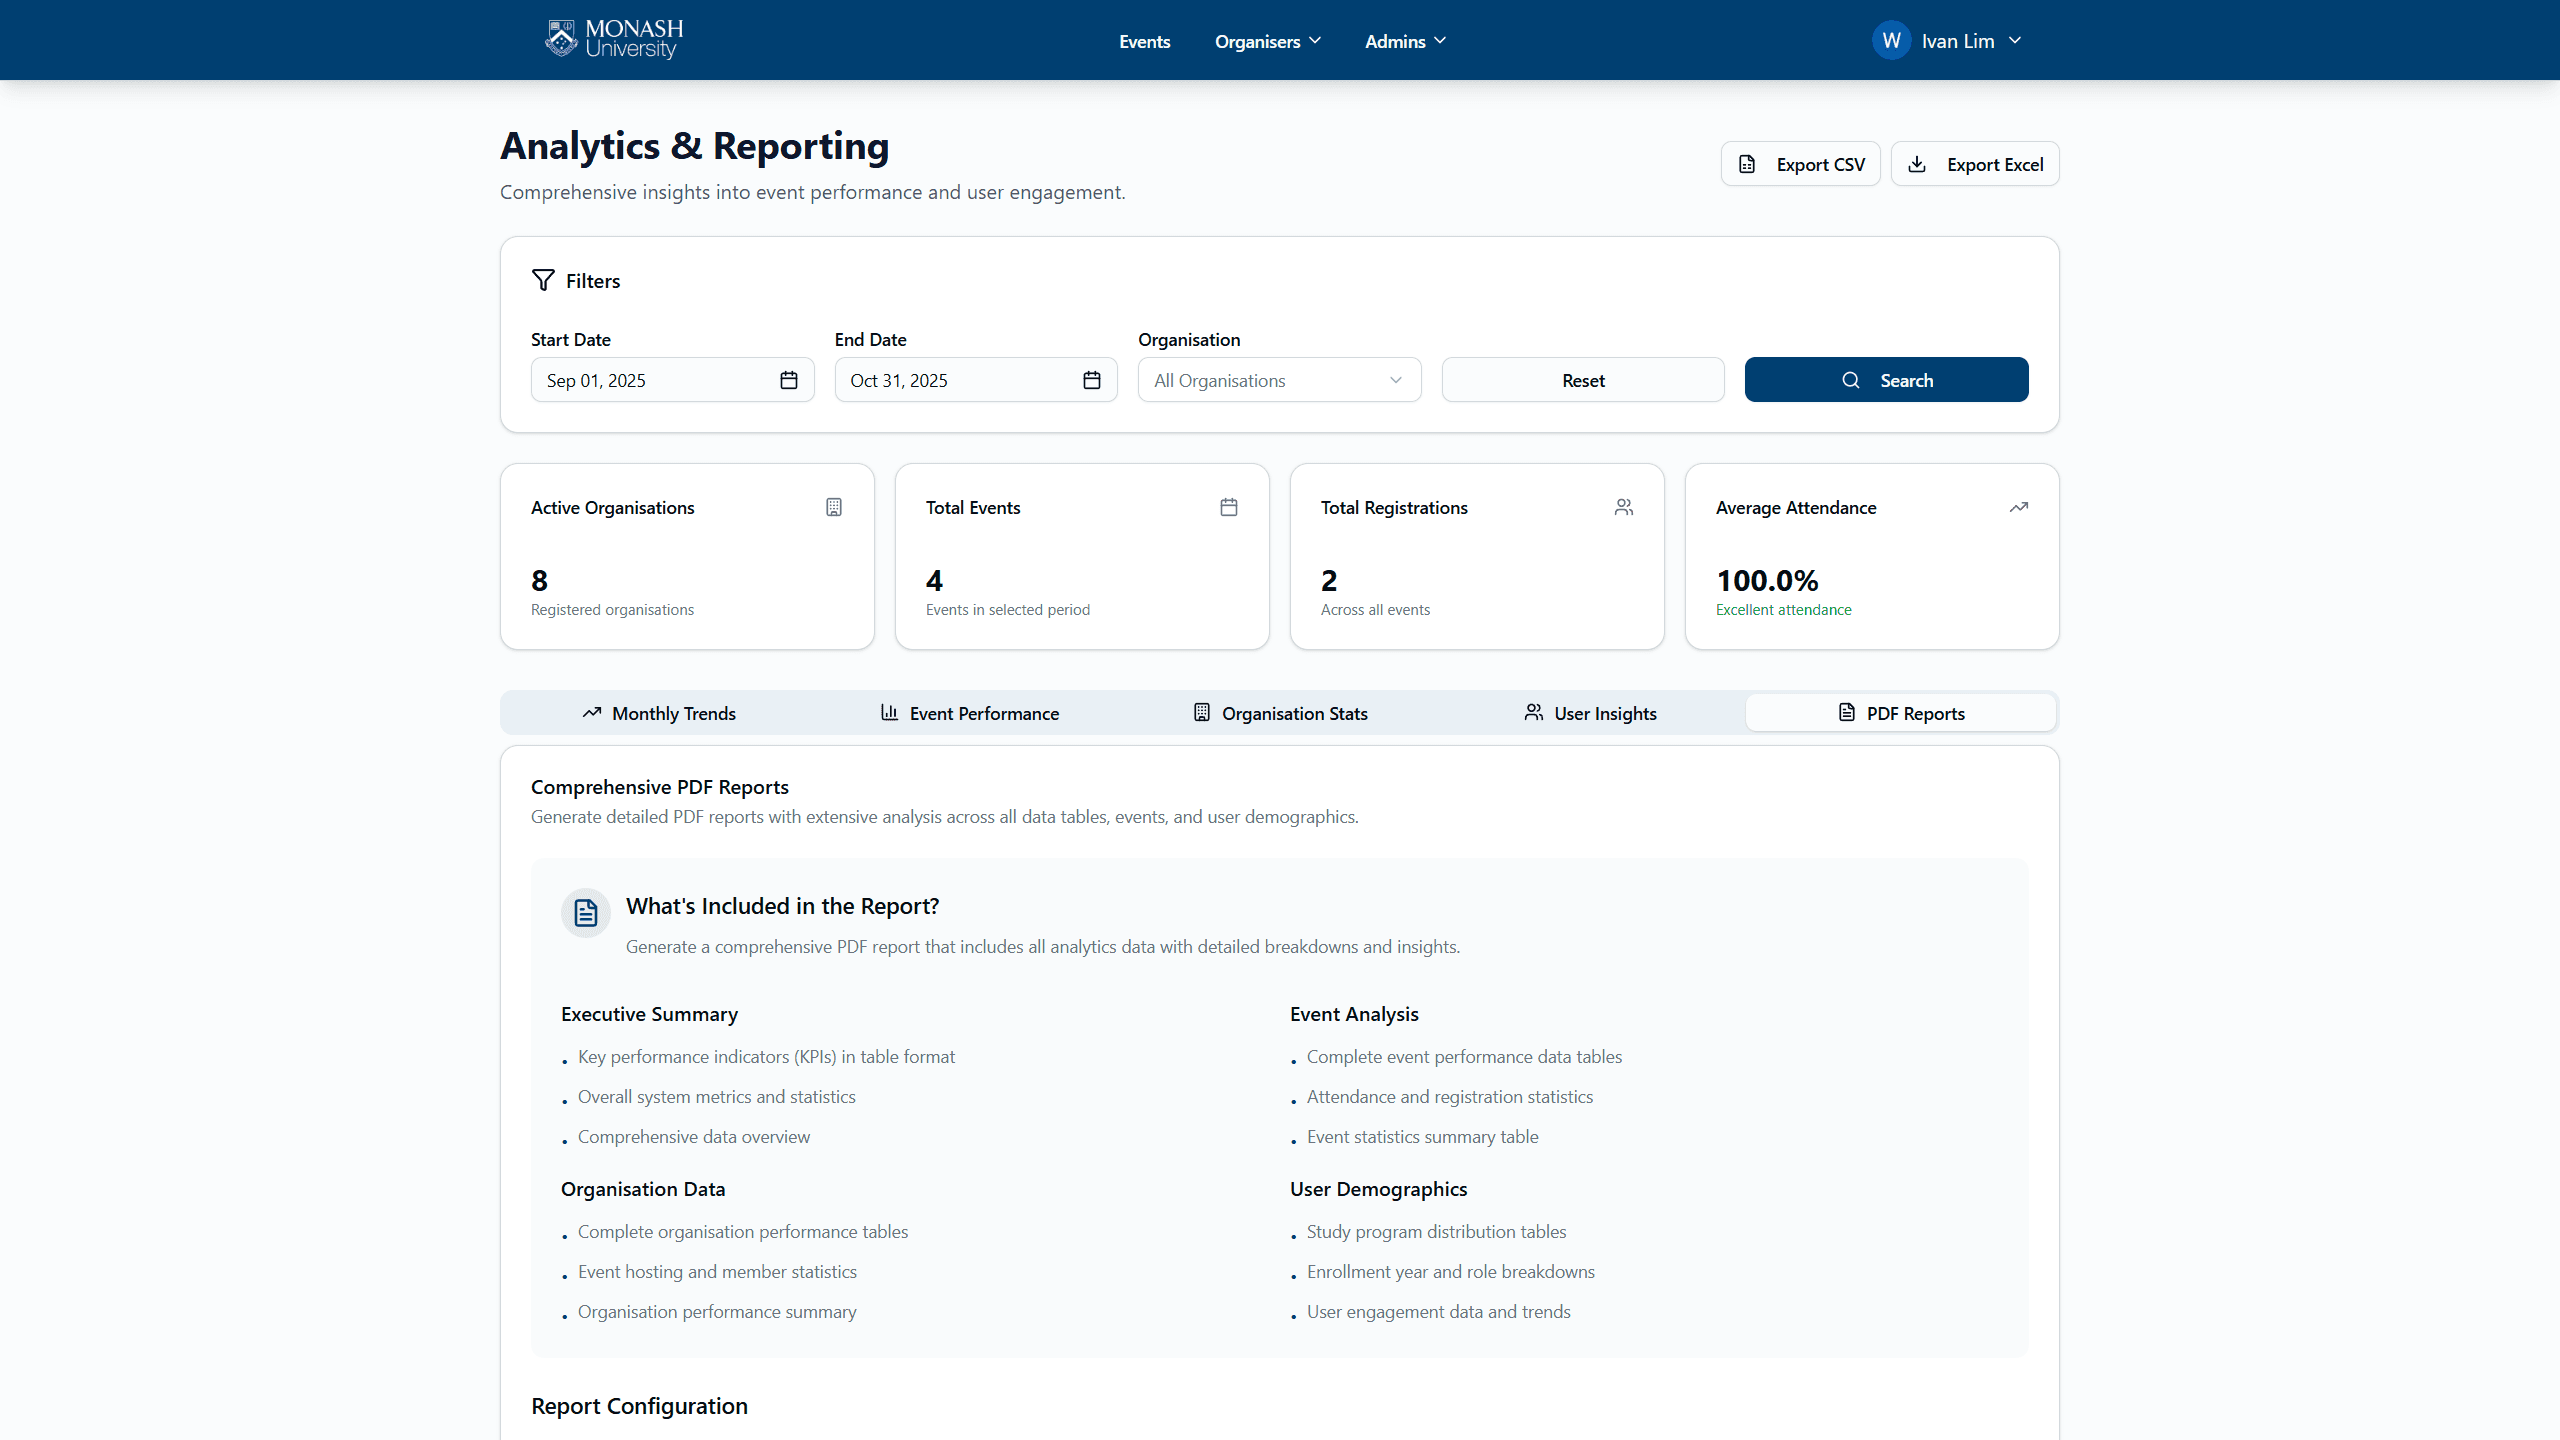Viewport: 2560px width, 1440px height.
Task: Click the calendar icon on Total Events card
Action: coord(1229,507)
